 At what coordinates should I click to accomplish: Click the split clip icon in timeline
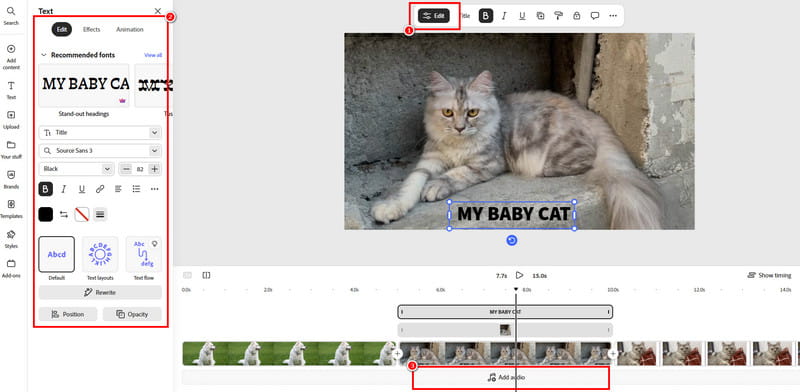click(206, 276)
